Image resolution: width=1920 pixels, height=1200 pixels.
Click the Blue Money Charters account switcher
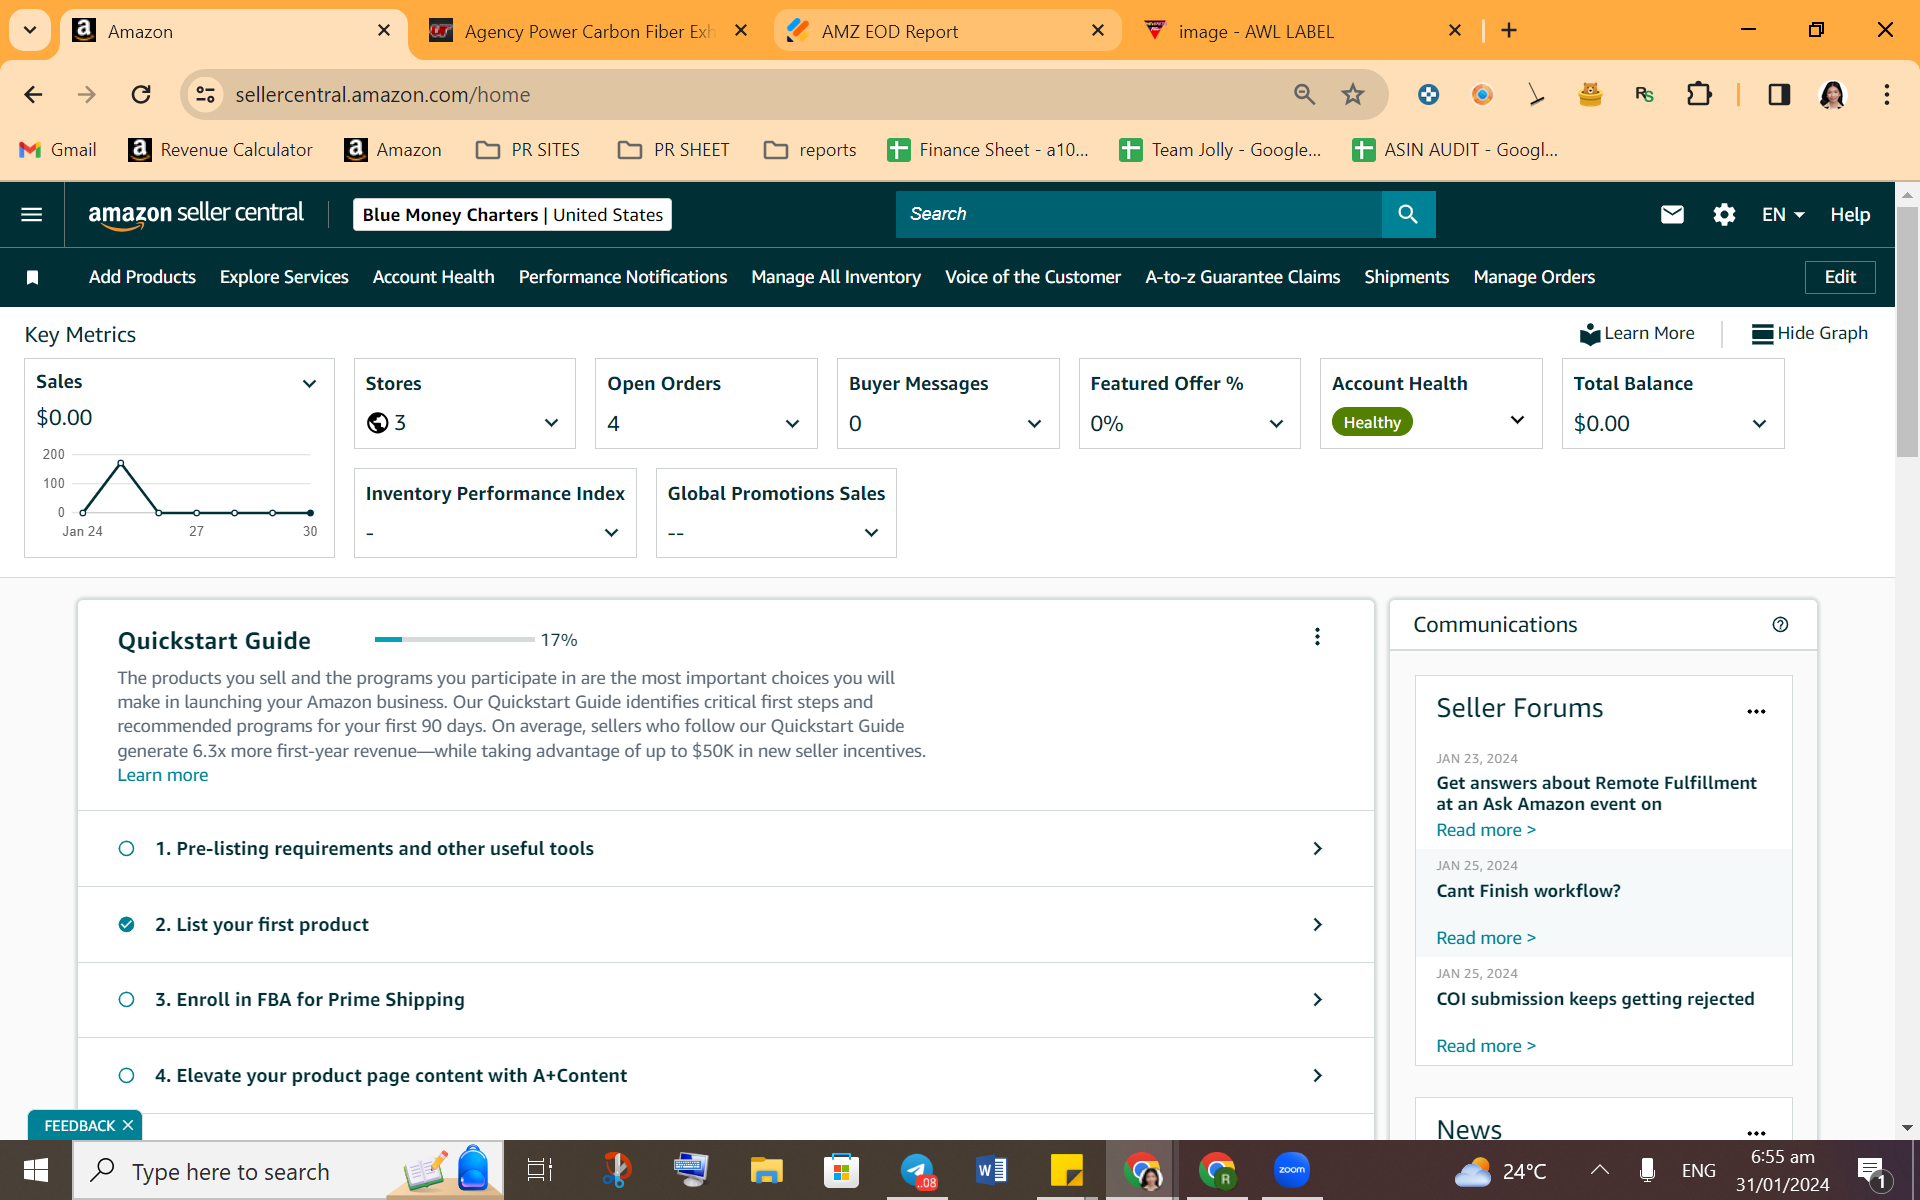pos(512,214)
